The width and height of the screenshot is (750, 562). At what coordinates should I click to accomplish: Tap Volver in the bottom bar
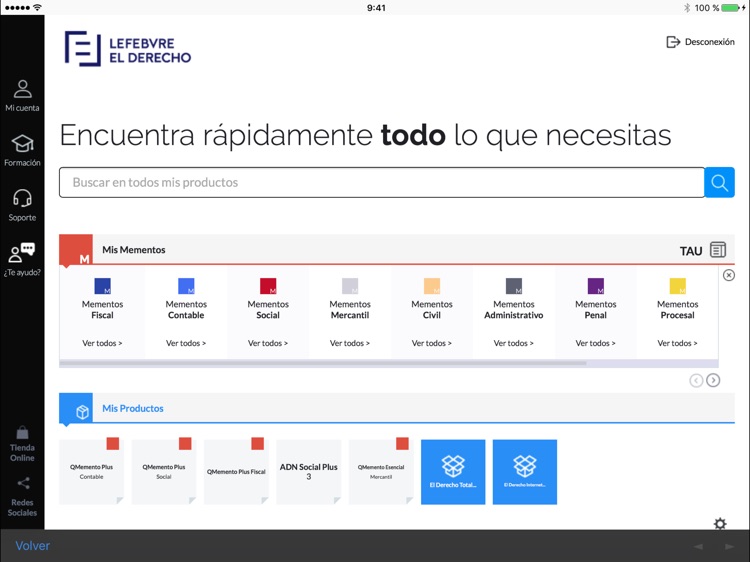33,546
